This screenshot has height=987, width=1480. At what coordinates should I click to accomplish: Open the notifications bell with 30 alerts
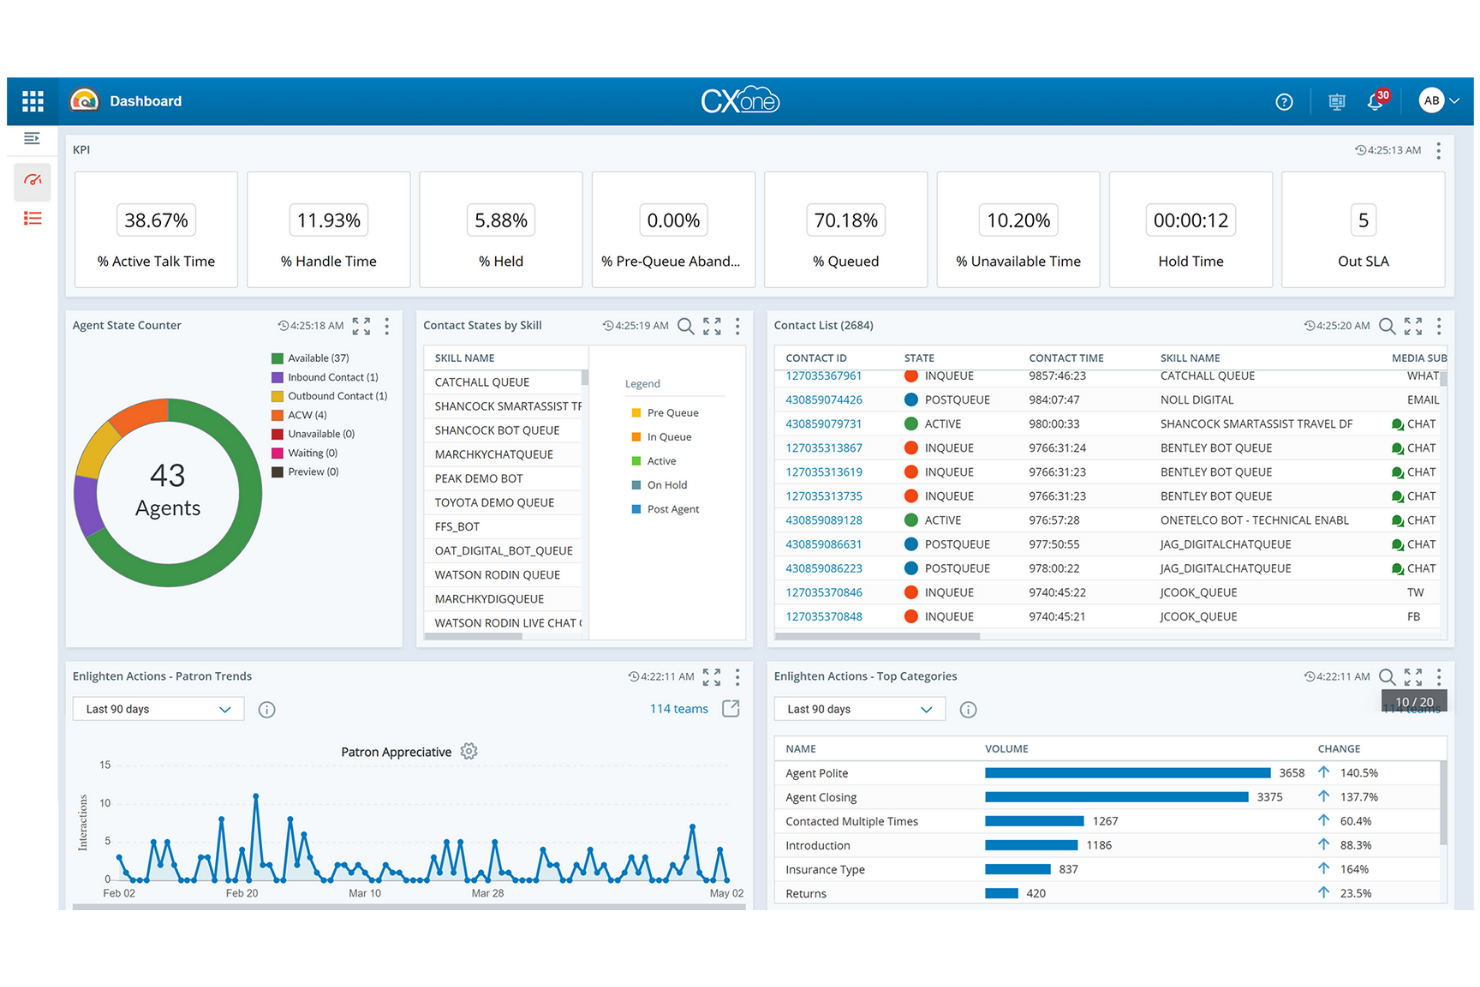[1375, 101]
